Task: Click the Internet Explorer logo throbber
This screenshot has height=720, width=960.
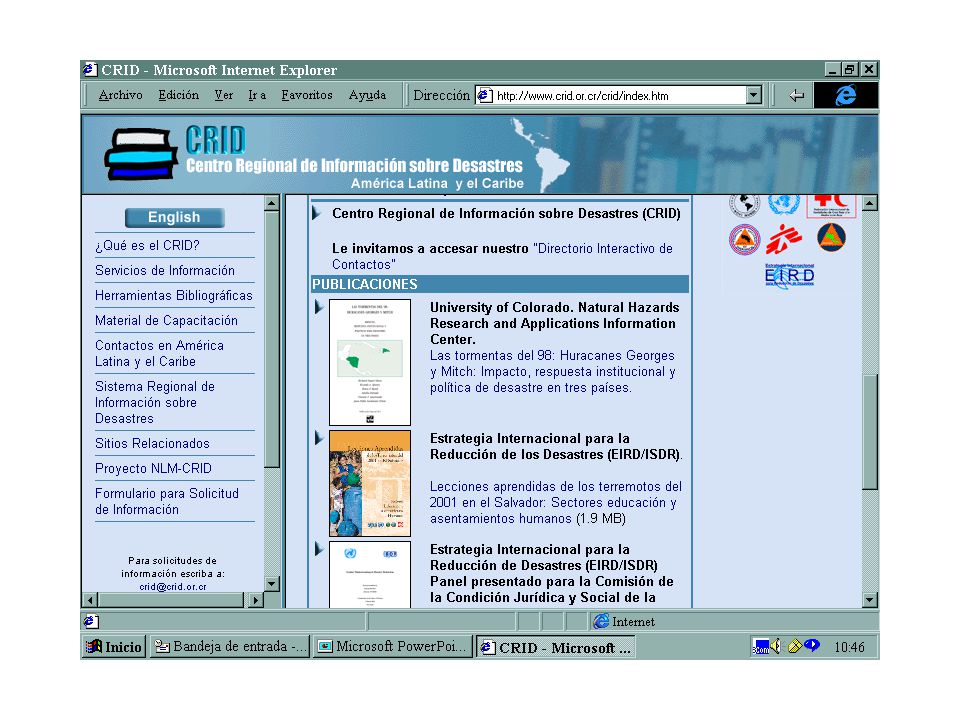Action: (846, 95)
